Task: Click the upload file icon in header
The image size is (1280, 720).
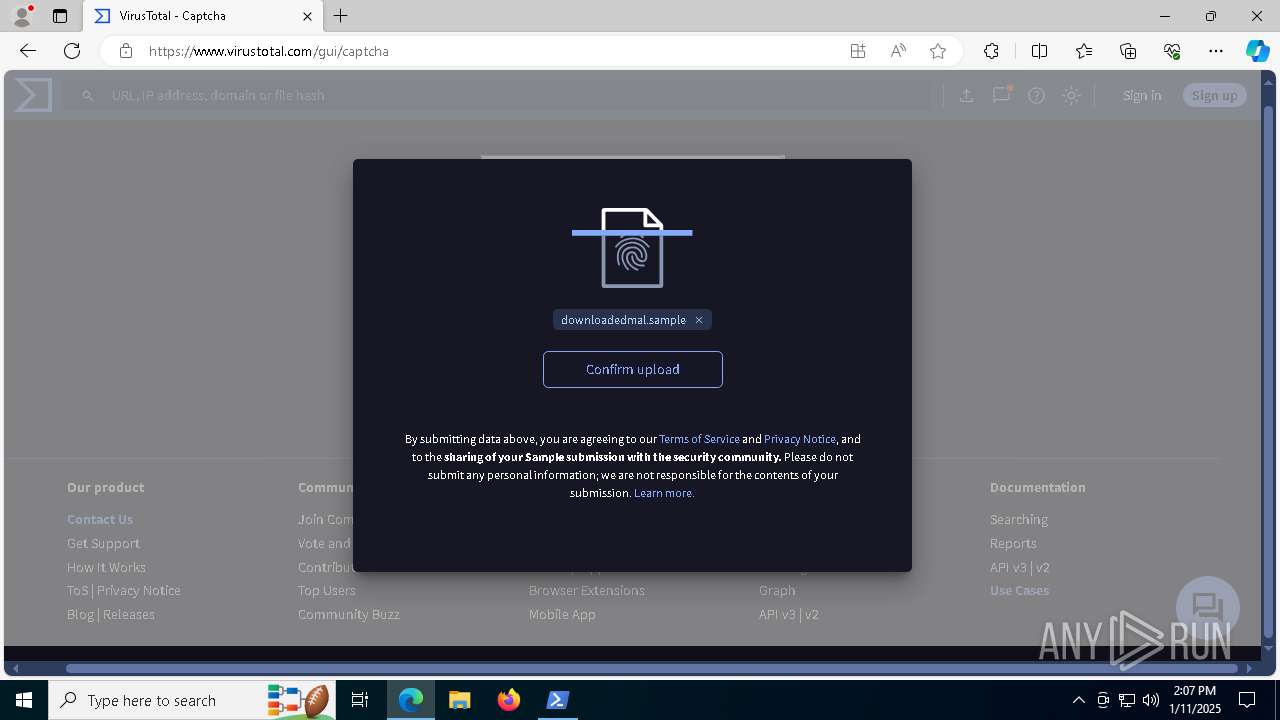Action: pyautogui.click(x=966, y=95)
